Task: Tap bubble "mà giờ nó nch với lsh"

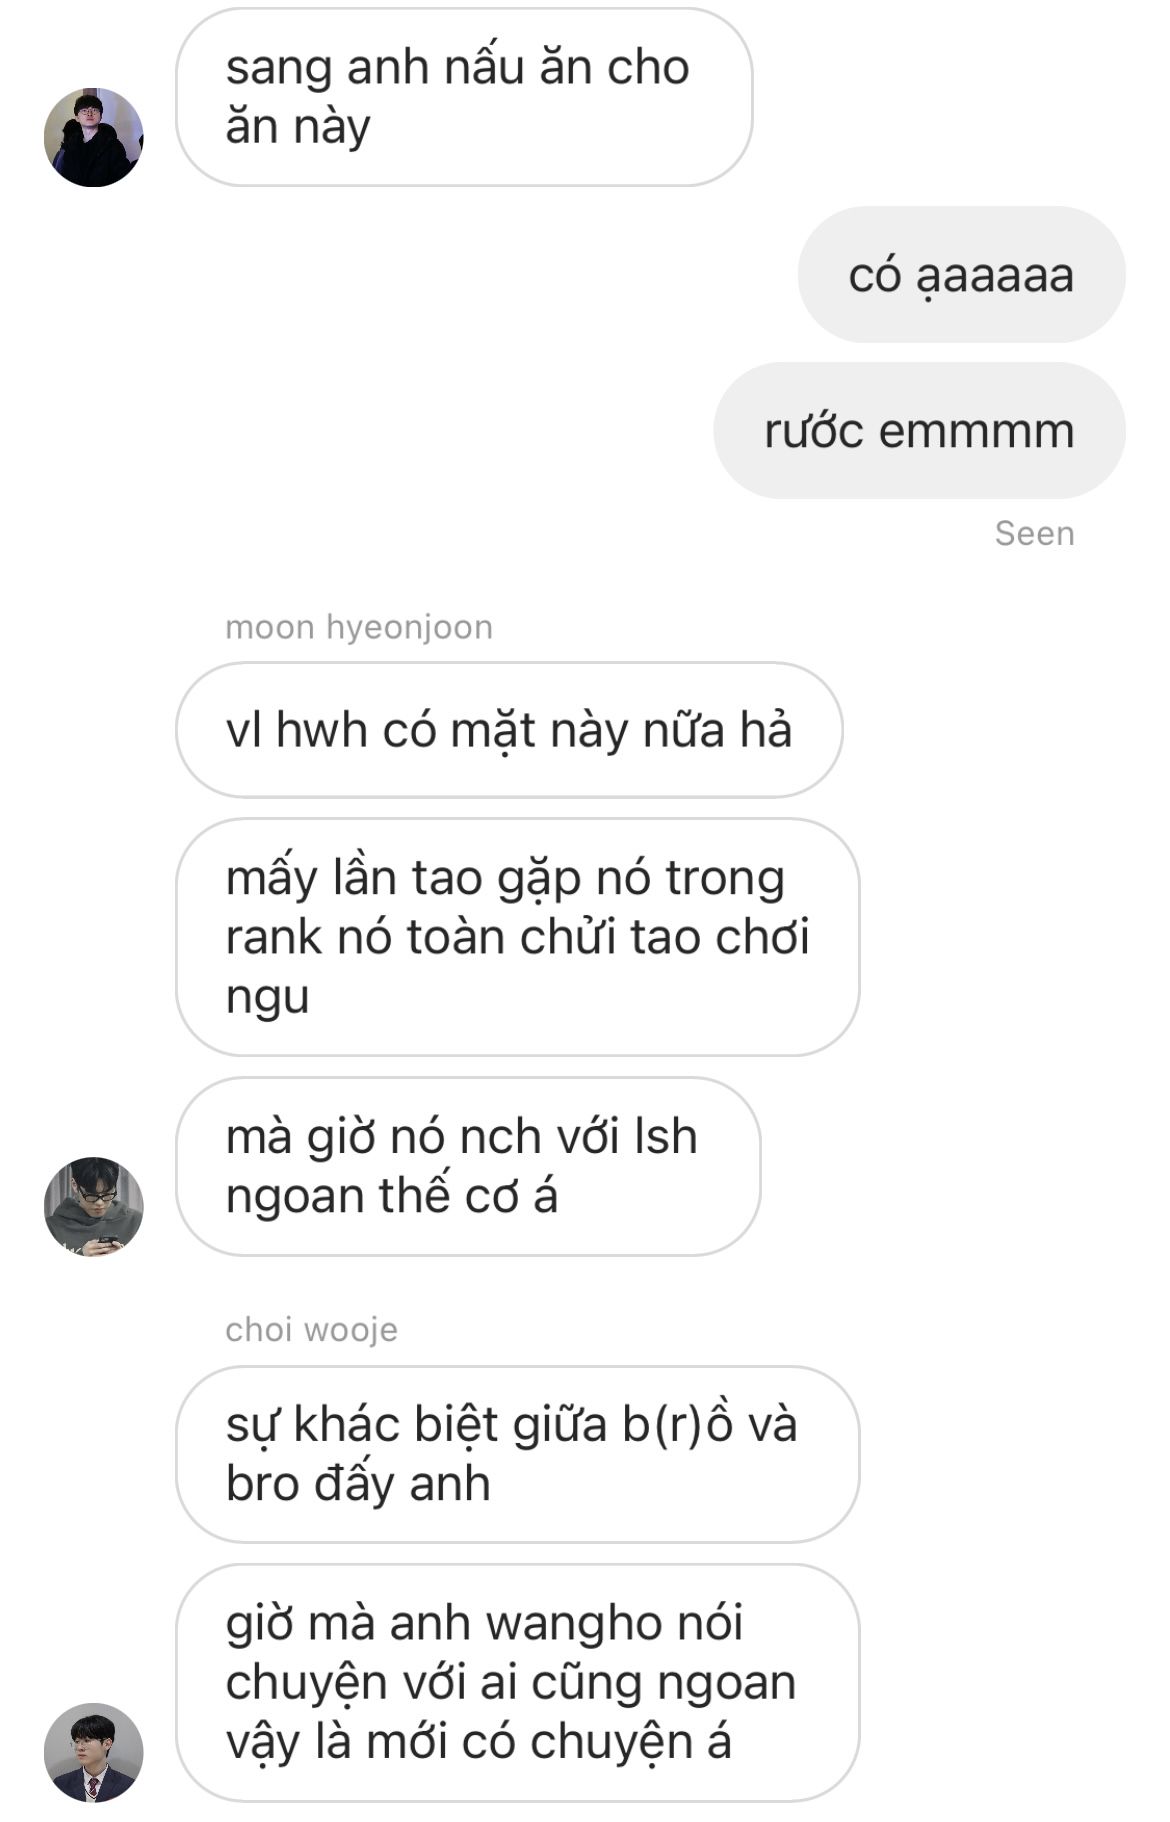Action: (468, 1166)
